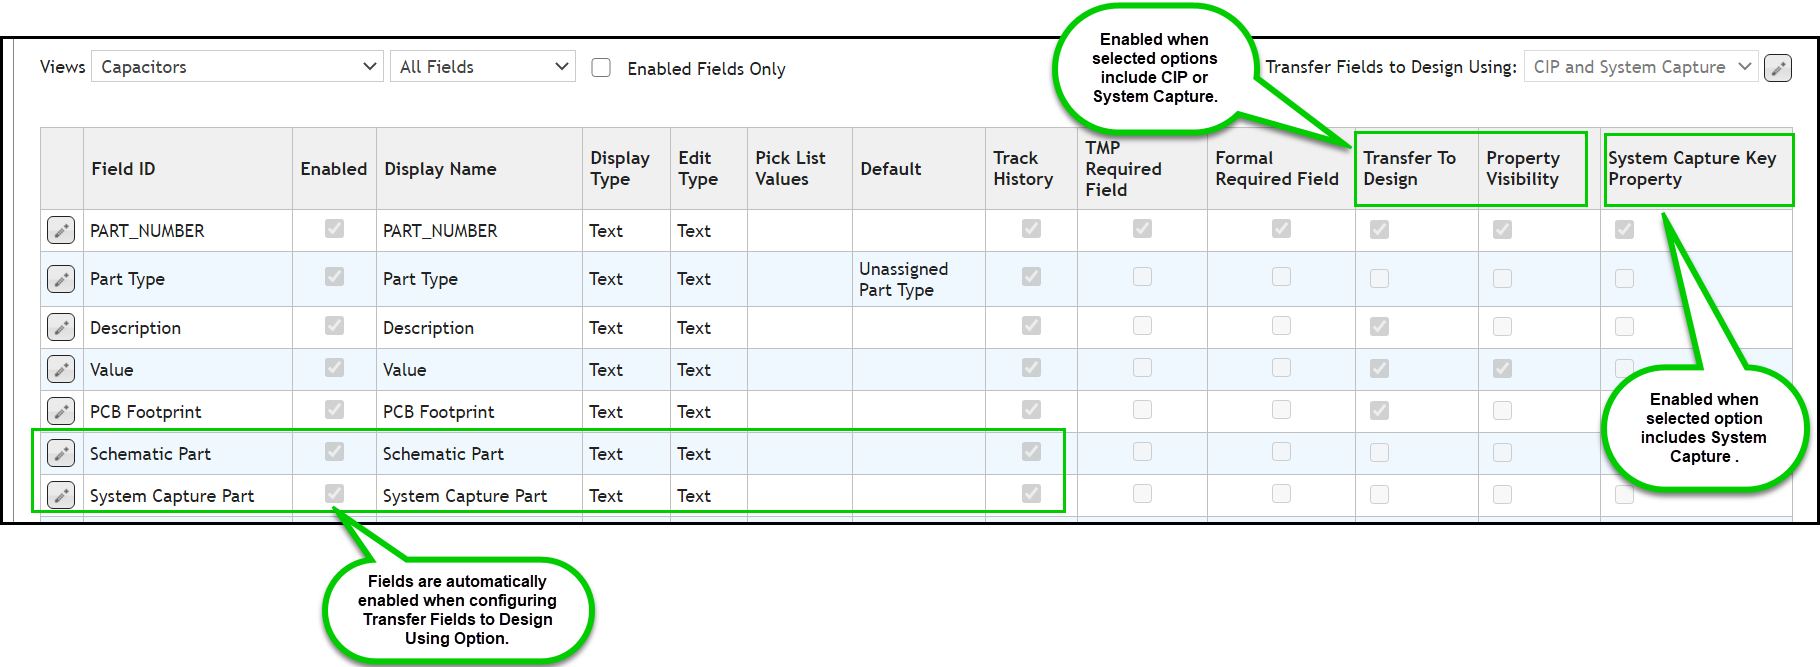1820x667 pixels.
Task: Click the Field ID column header
Action: pos(123,168)
